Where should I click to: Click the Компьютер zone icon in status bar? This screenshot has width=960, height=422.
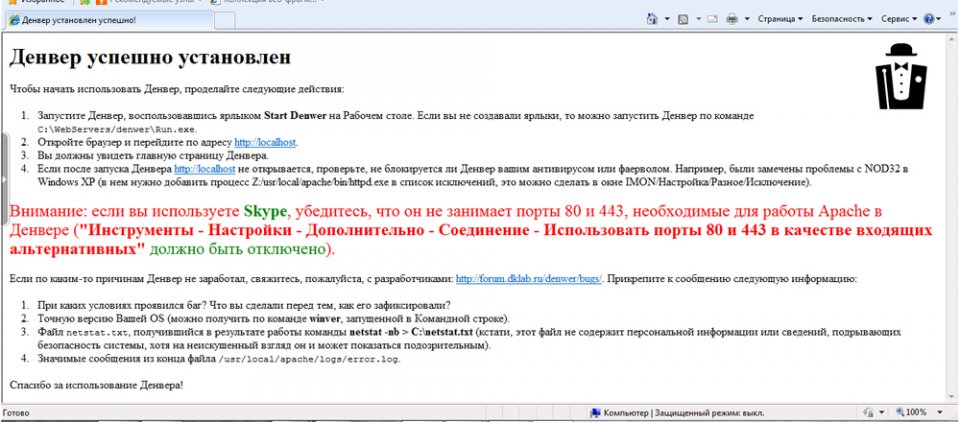point(595,413)
